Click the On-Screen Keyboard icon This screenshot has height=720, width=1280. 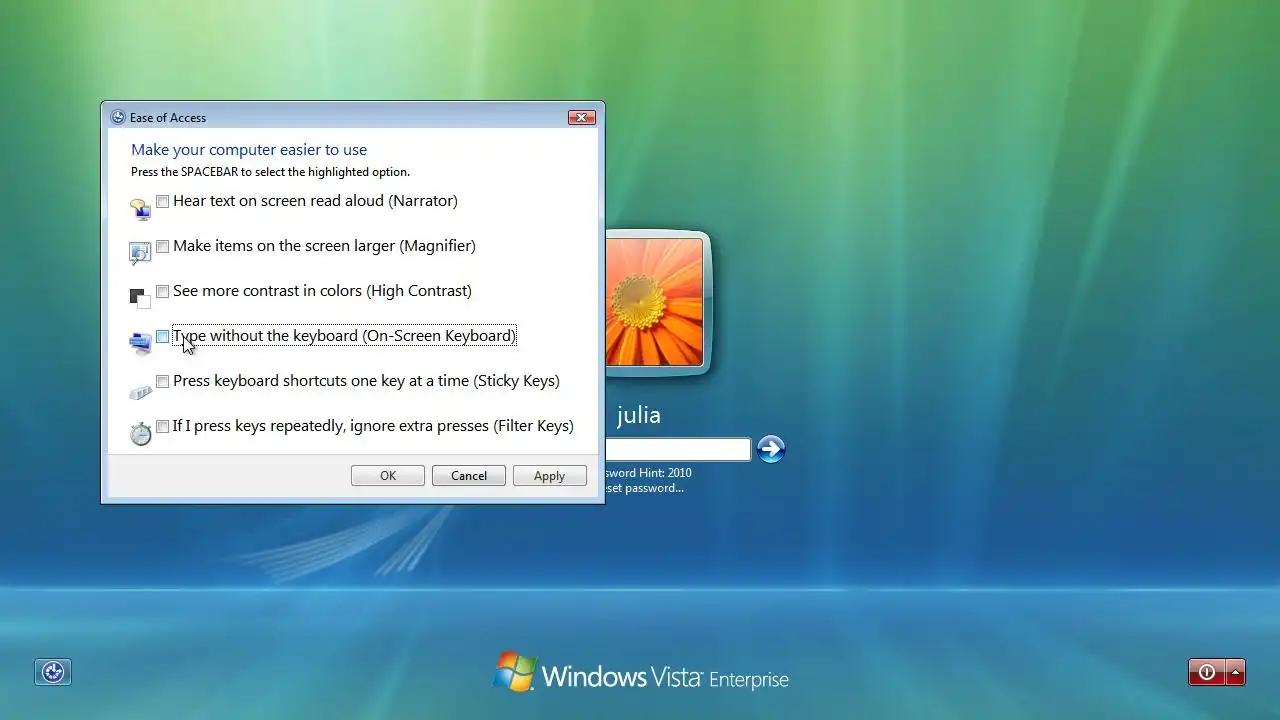(x=140, y=343)
